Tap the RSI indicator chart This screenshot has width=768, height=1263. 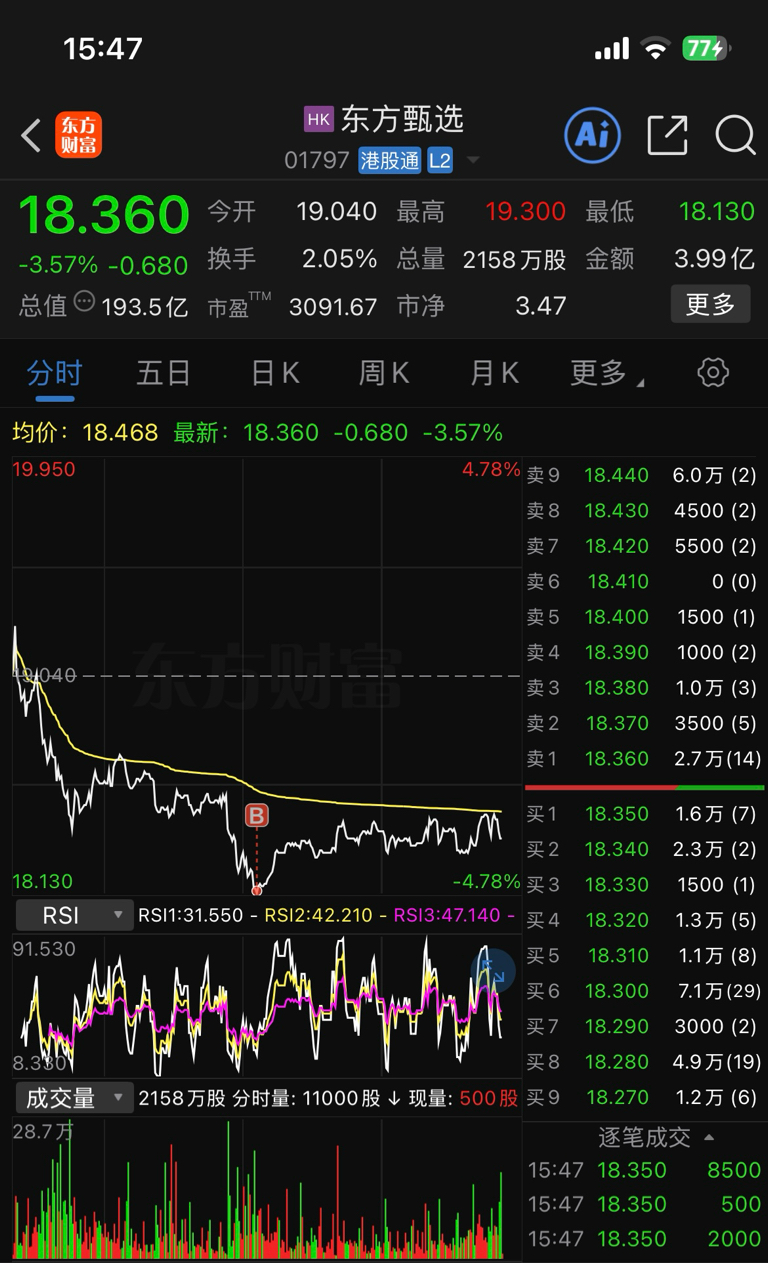click(267, 1005)
